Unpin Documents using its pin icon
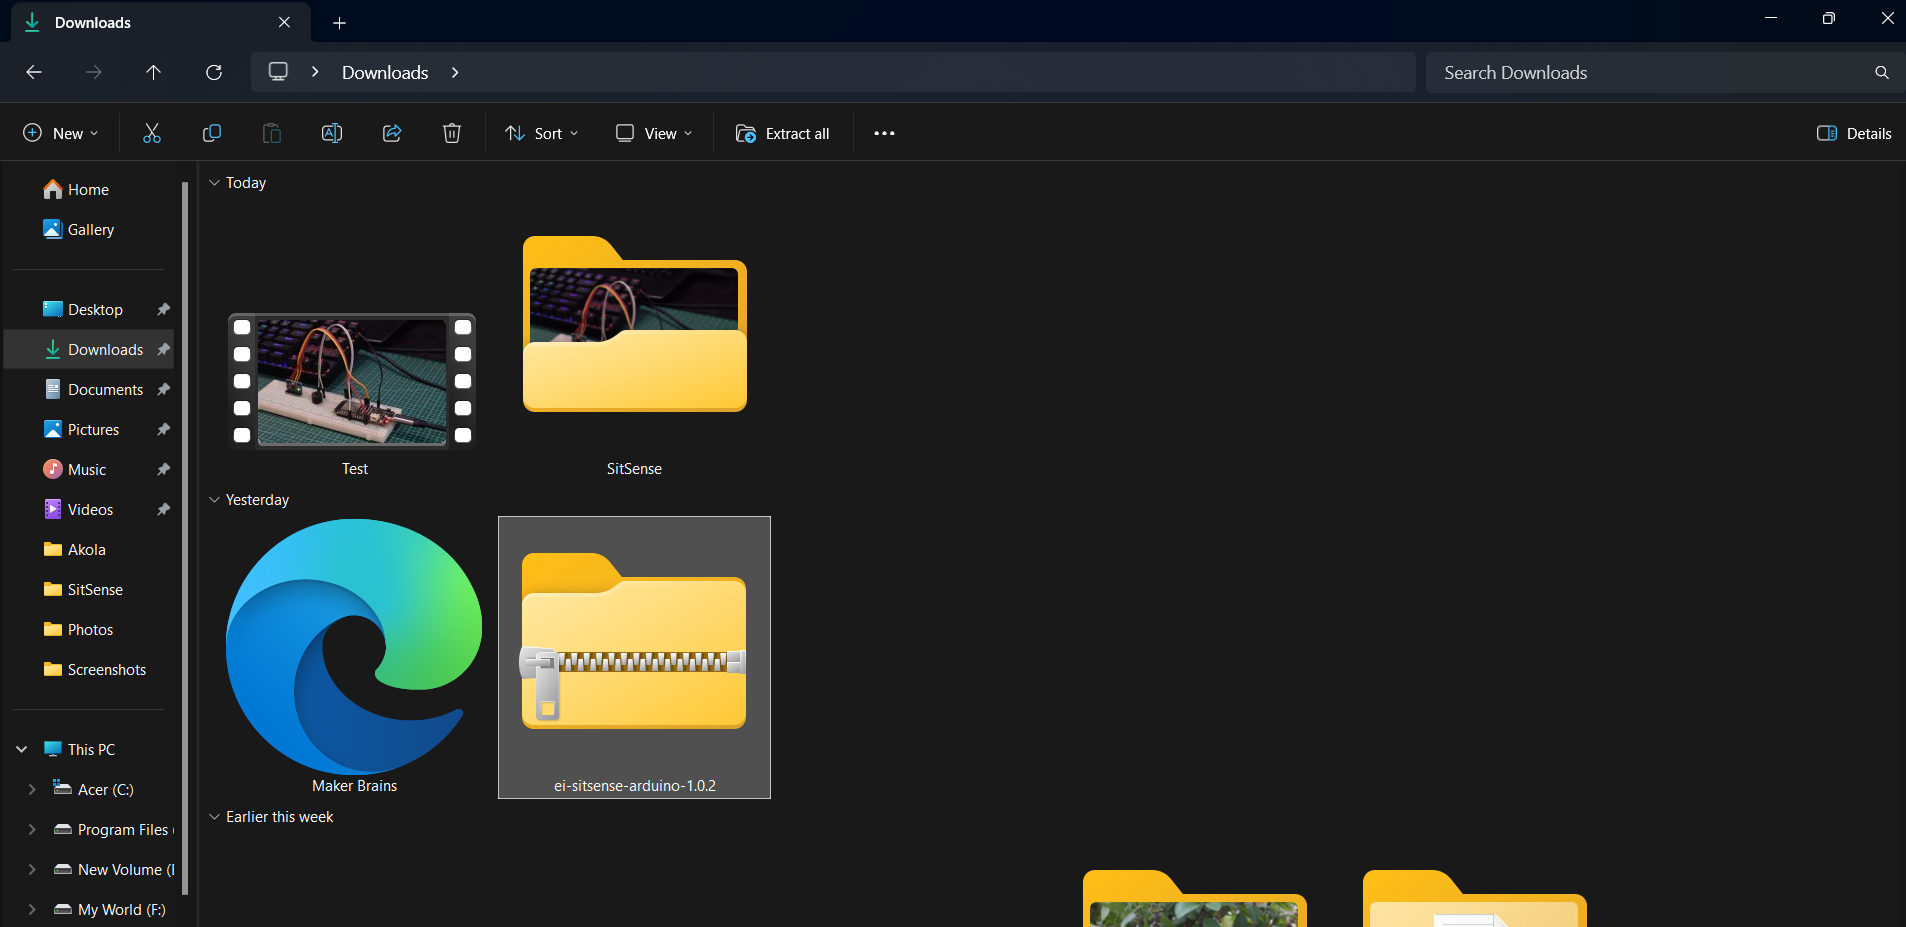Image resolution: width=1906 pixels, height=927 pixels. click(163, 390)
